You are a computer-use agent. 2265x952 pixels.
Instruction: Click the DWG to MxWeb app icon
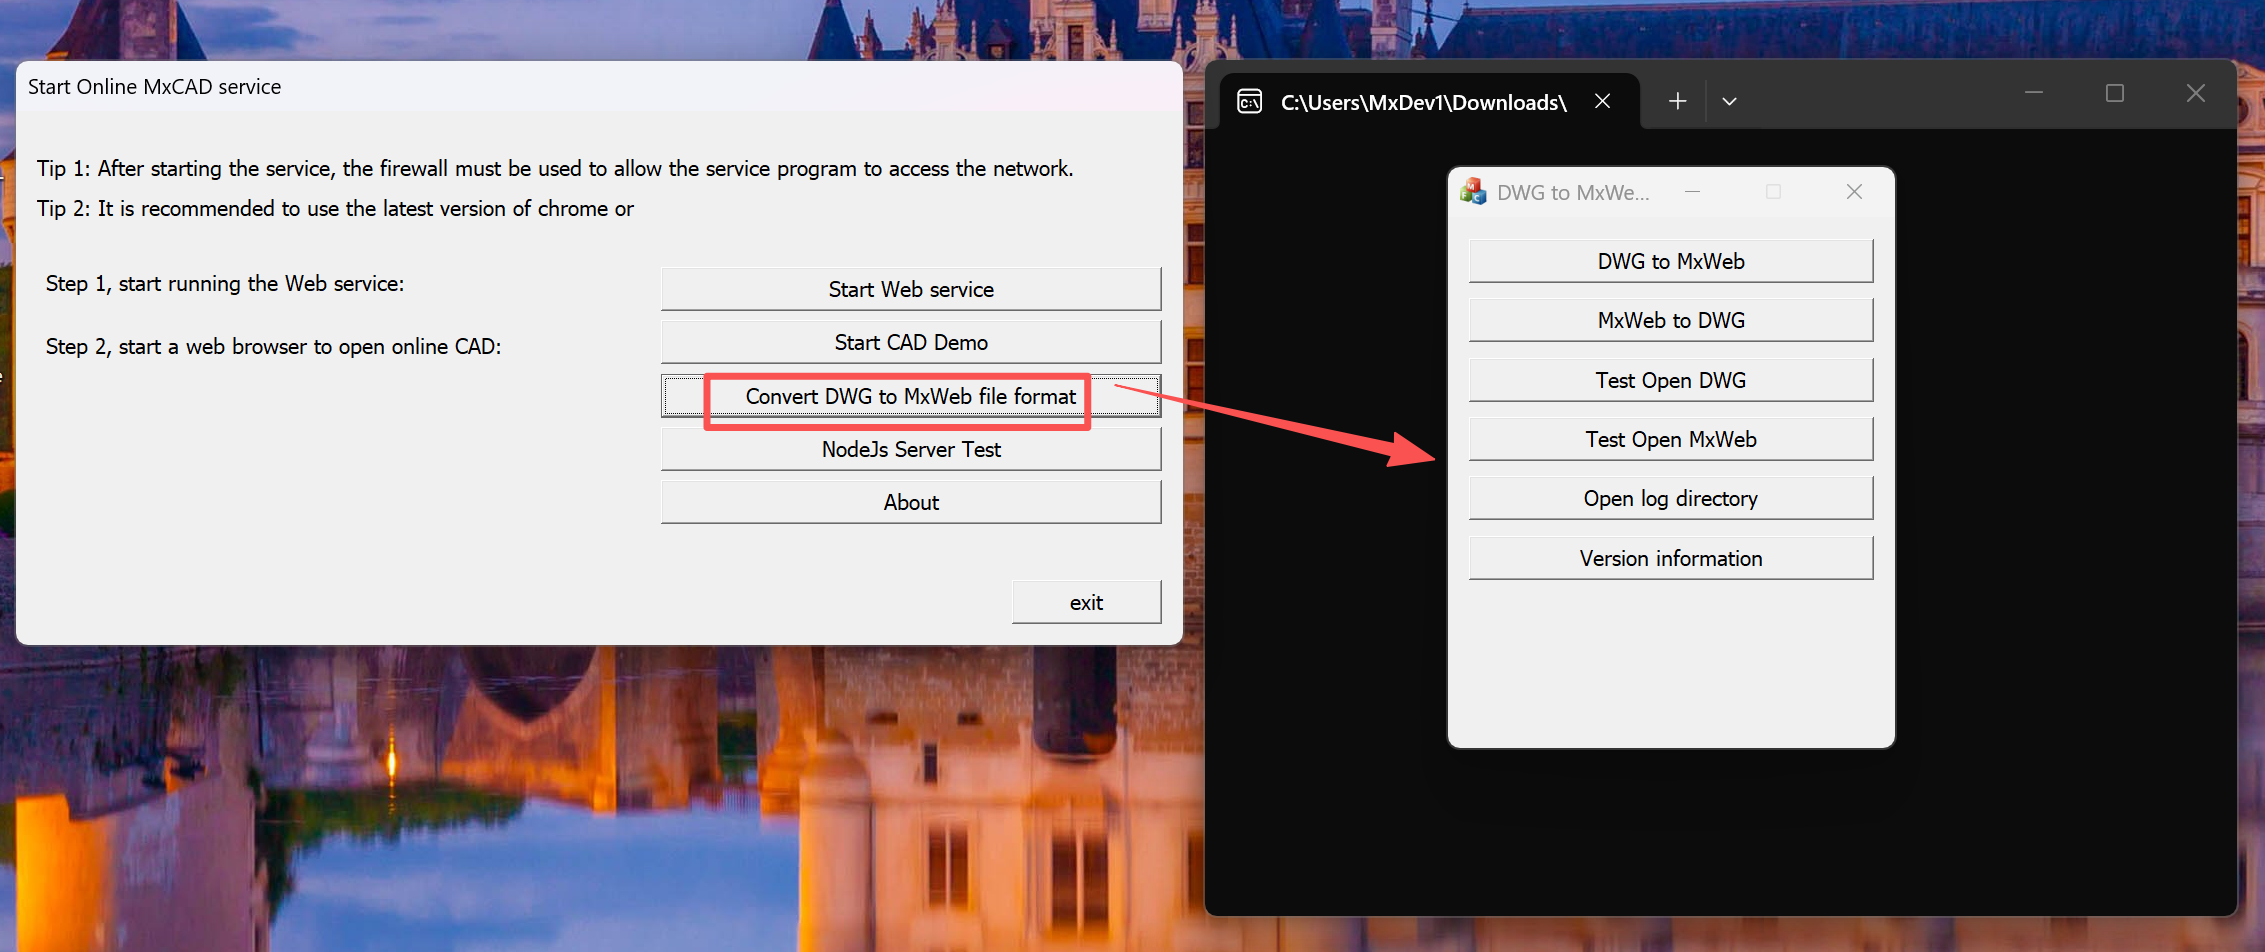click(x=1473, y=192)
